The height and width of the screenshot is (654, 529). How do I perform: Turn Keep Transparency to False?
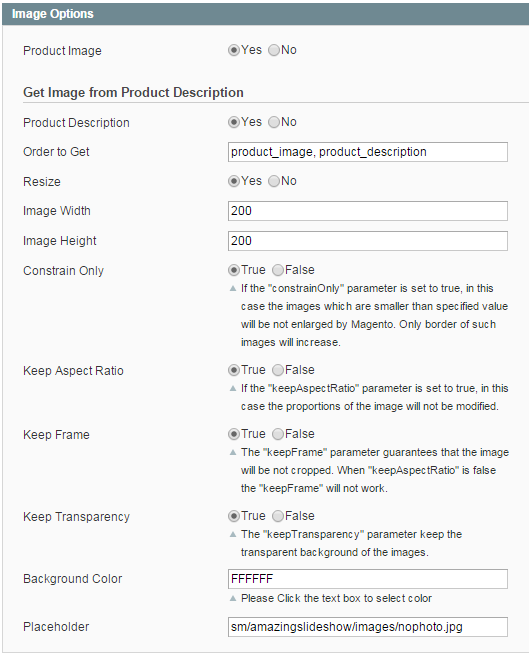278,516
